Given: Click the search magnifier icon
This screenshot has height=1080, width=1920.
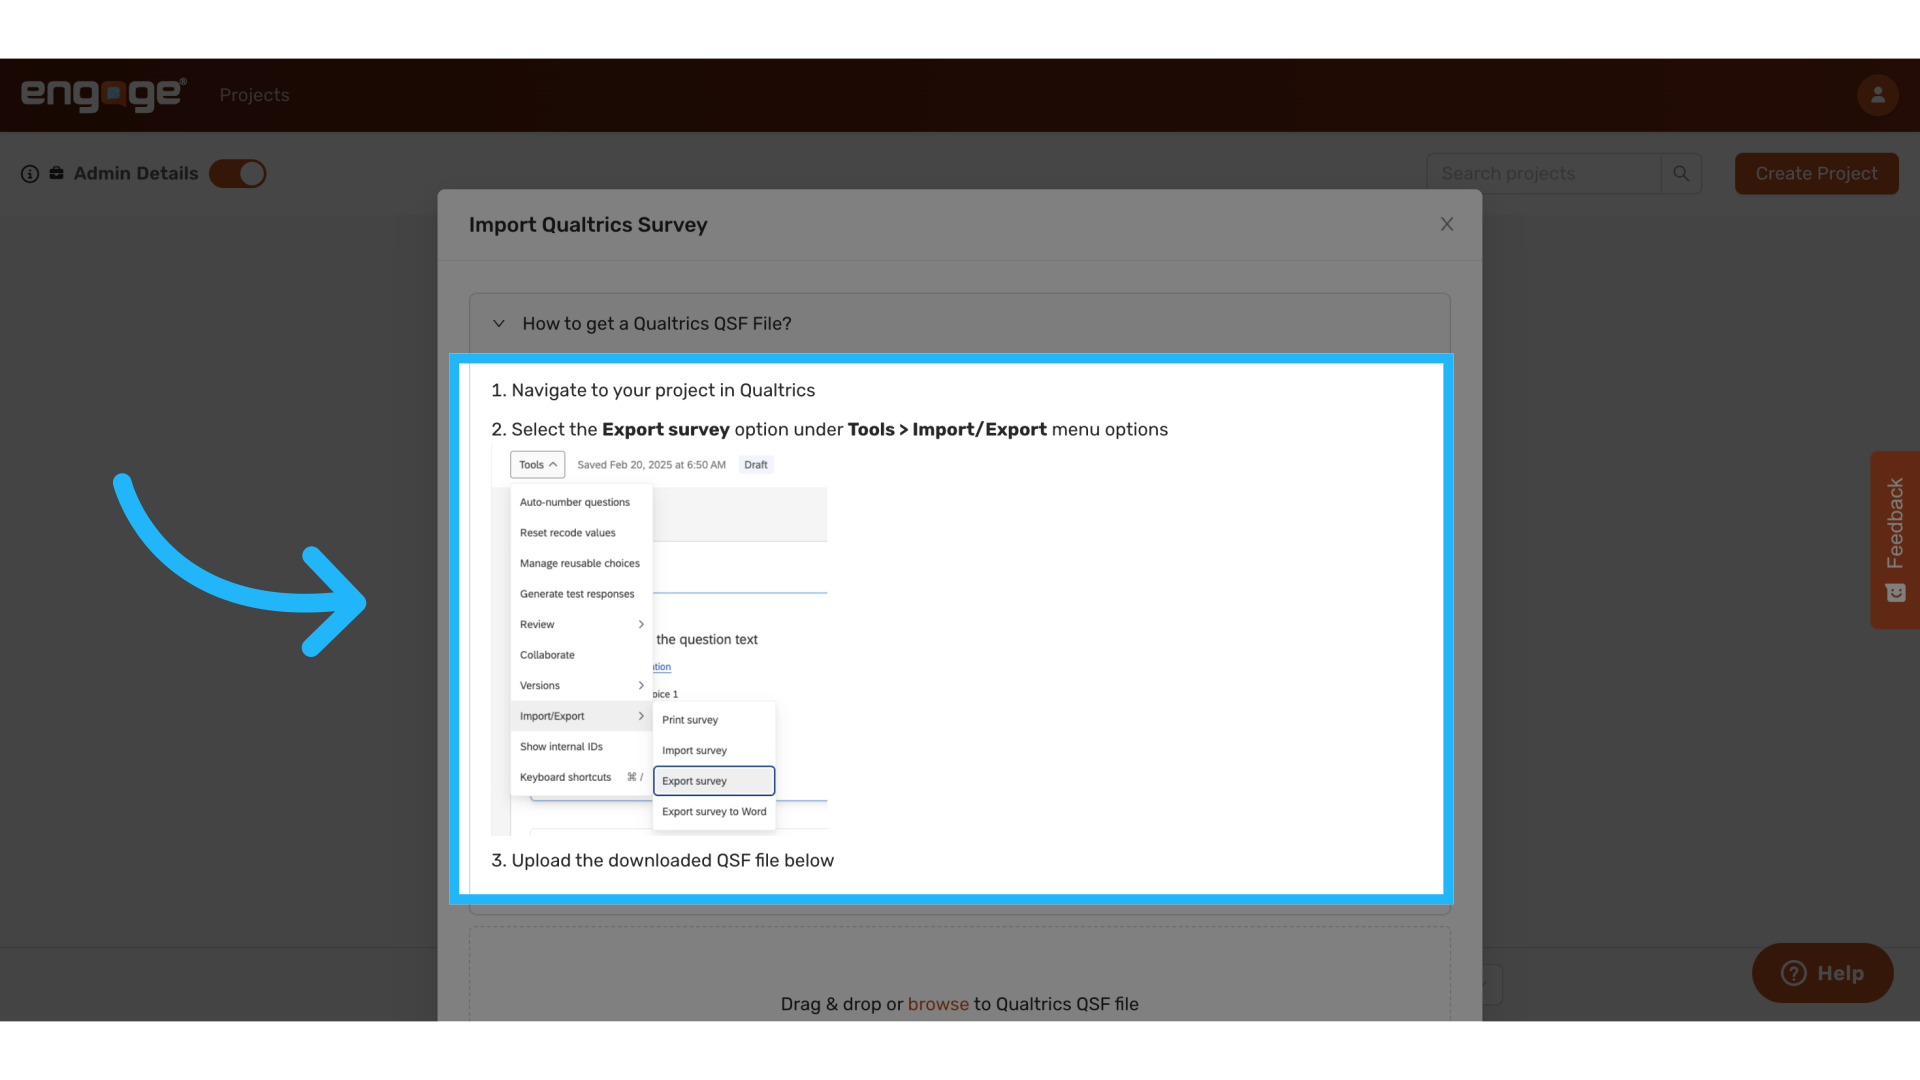Looking at the screenshot, I should [1681, 174].
